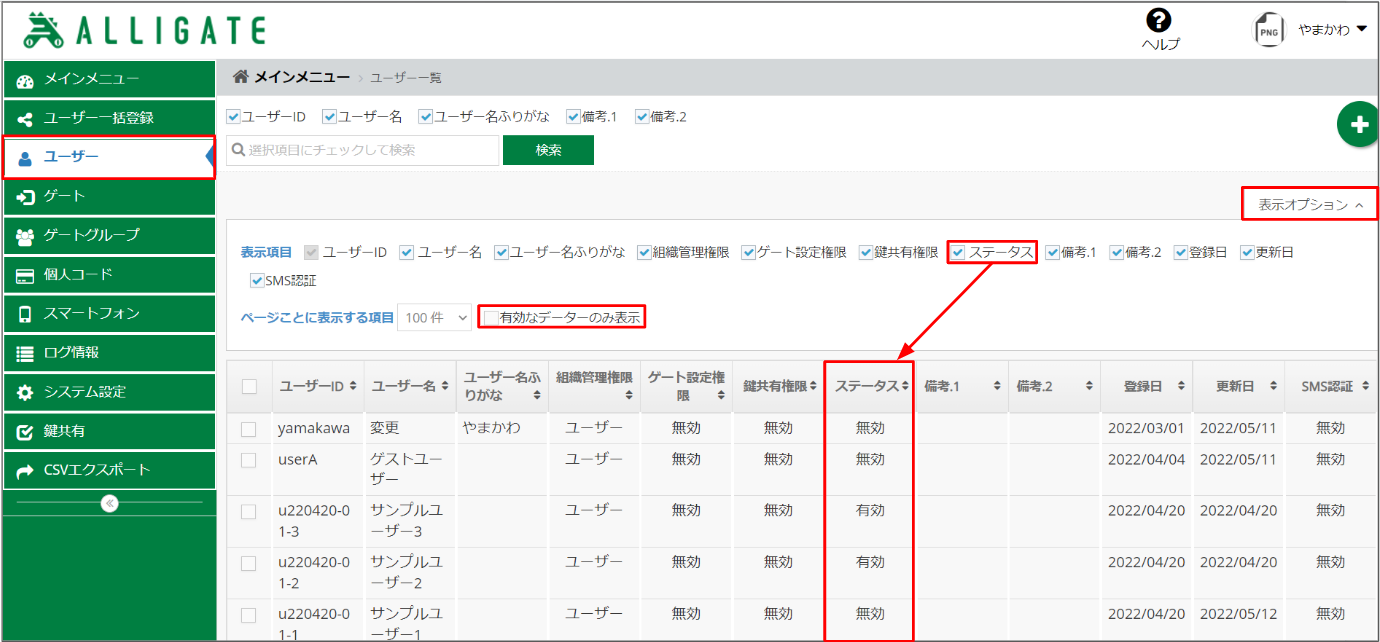The height and width of the screenshot is (642, 1380).
Task: Toggle the 鍵共有権限 display item checkbox
Action: [x=867, y=253]
